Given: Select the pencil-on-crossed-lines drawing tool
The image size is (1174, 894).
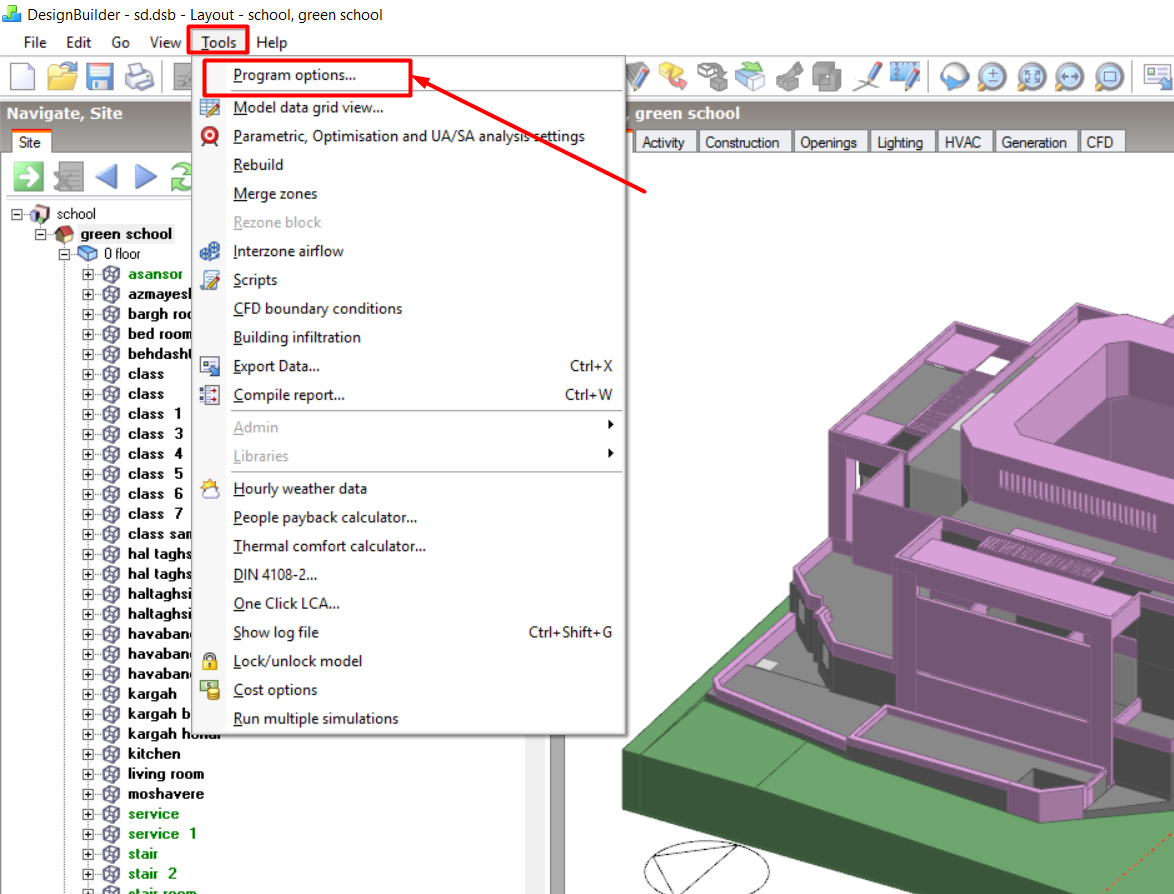Looking at the screenshot, I should 867,76.
